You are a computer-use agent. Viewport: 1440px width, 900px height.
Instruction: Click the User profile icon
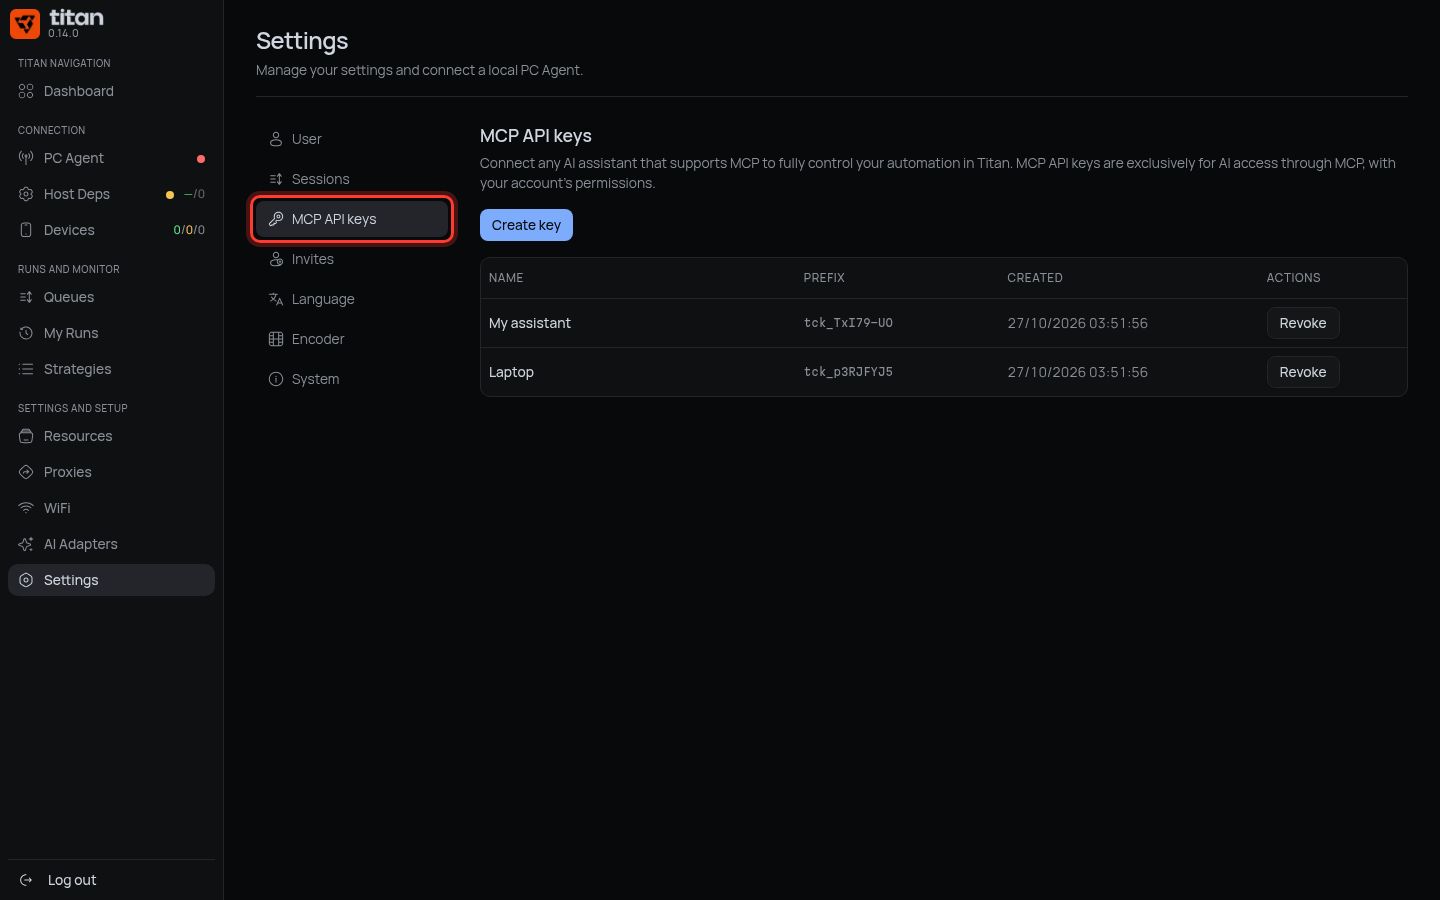point(276,139)
